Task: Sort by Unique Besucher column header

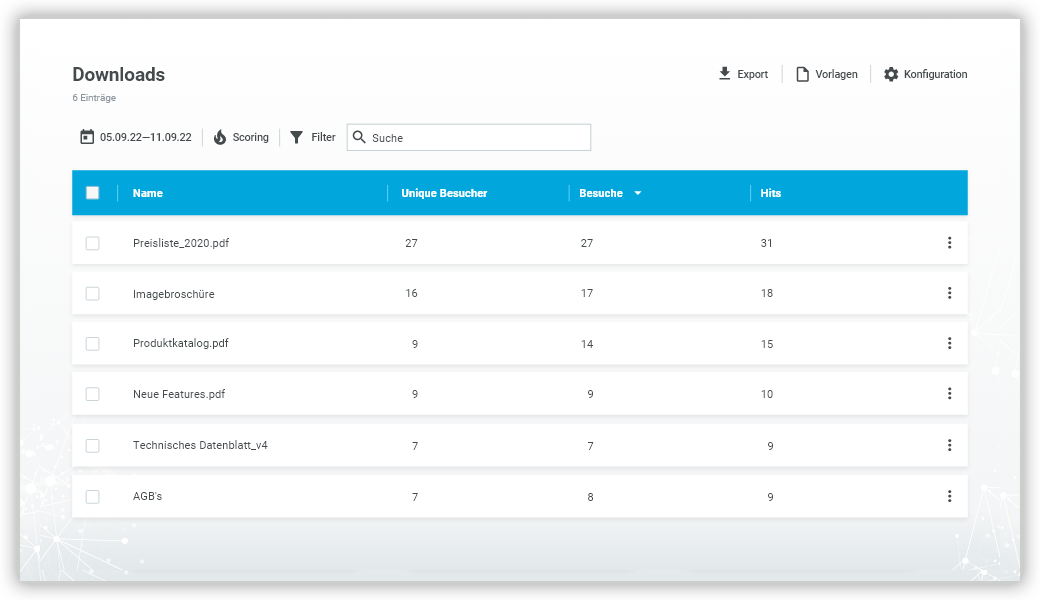Action: [444, 193]
